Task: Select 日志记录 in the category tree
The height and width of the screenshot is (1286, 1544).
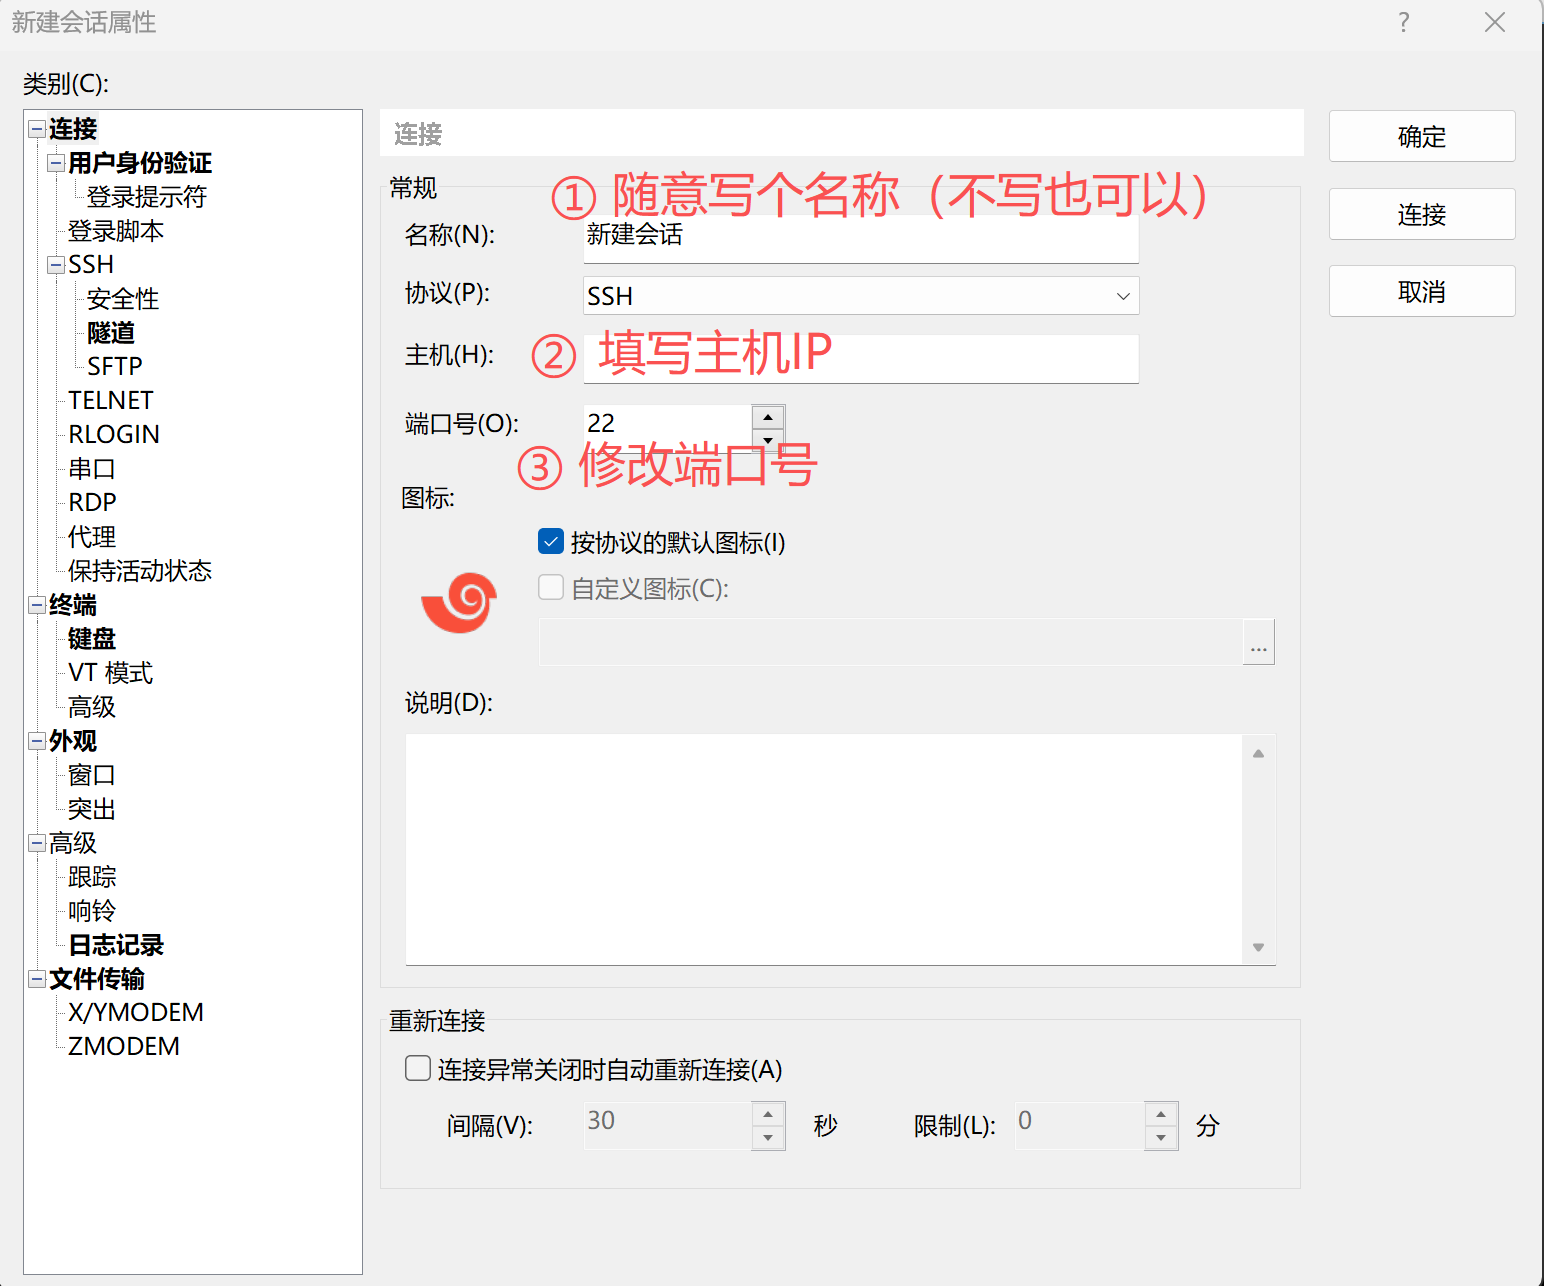Action: click(116, 945)
